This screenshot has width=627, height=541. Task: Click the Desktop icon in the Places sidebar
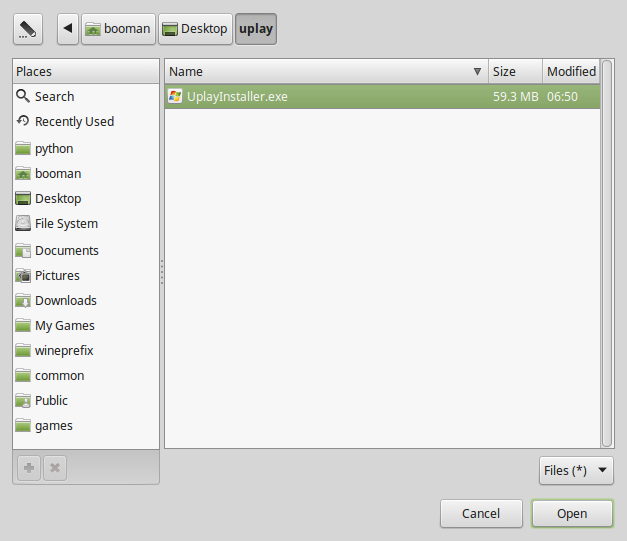pos(23,198)
